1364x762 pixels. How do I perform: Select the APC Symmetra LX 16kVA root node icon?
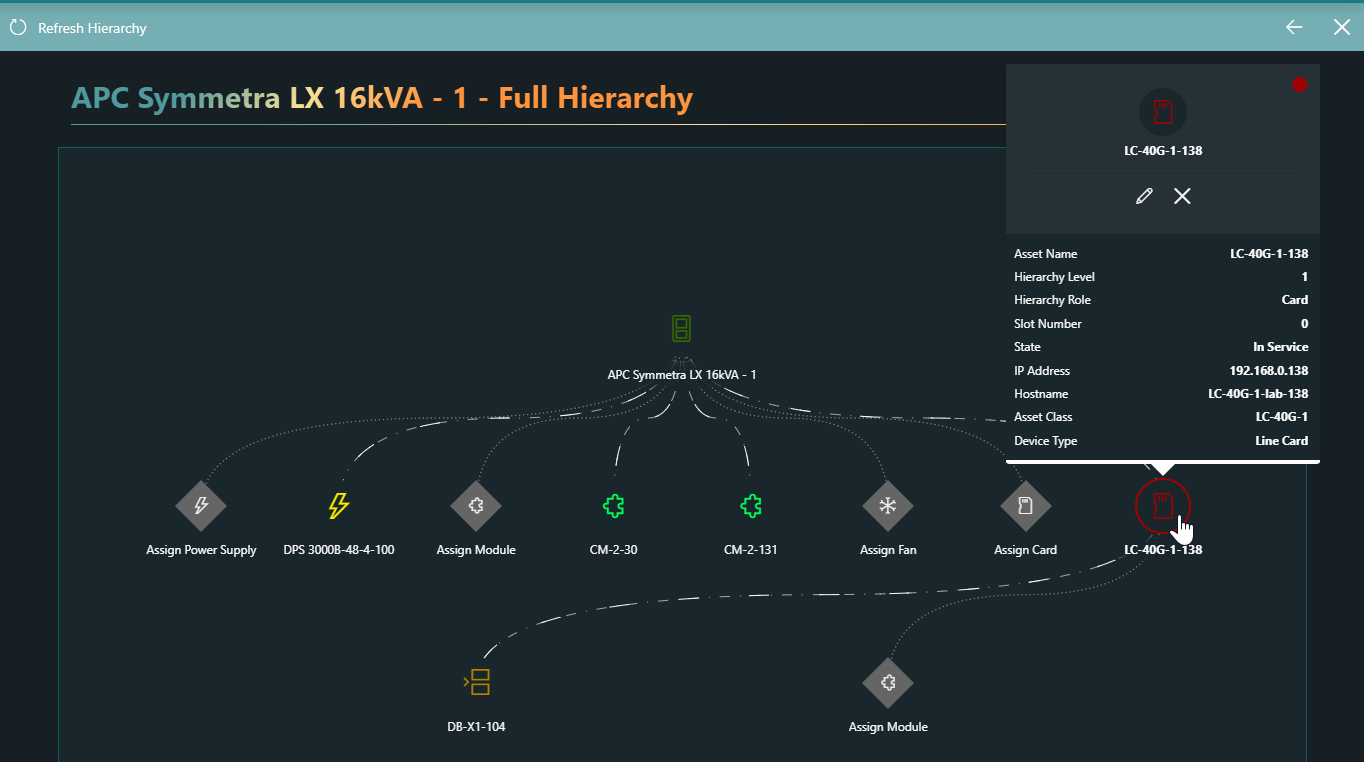(681, 329)
